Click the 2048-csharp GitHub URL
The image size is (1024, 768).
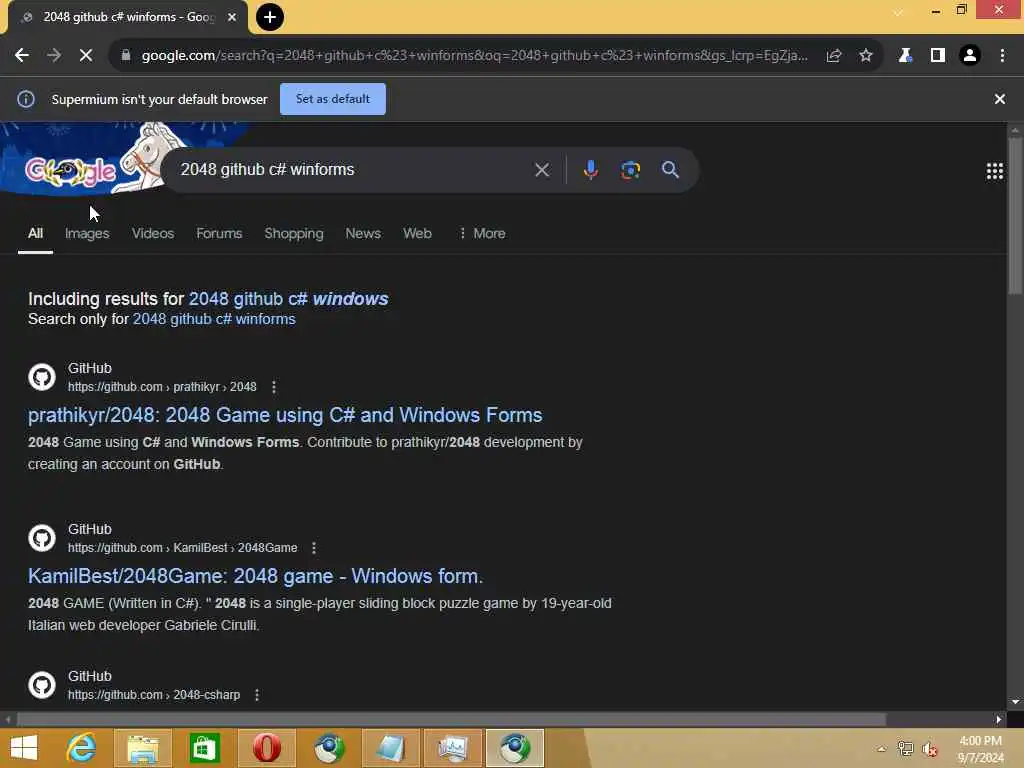coord(153,695)
